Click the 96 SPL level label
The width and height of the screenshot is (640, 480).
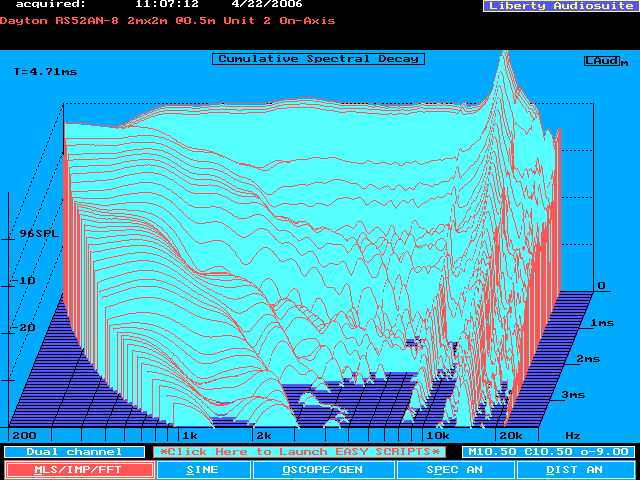39,234
